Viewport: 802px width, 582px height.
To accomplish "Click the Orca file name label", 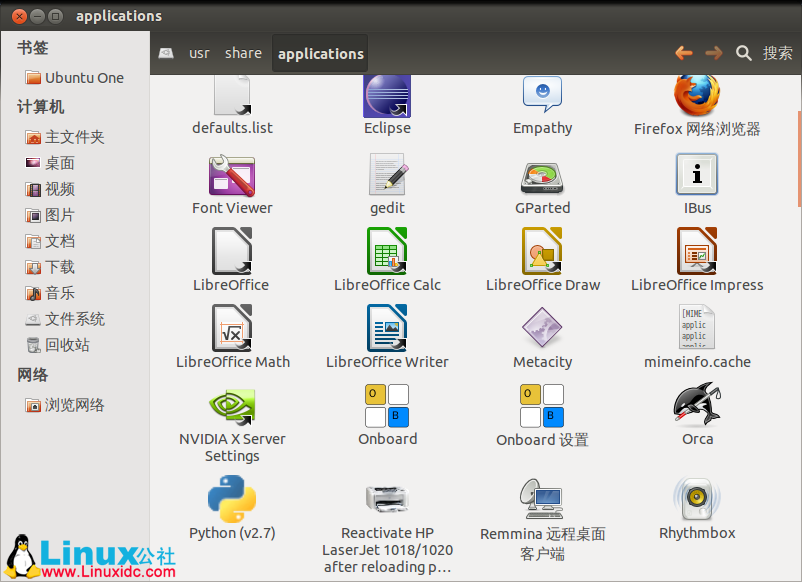I will (x=697, y=439).
